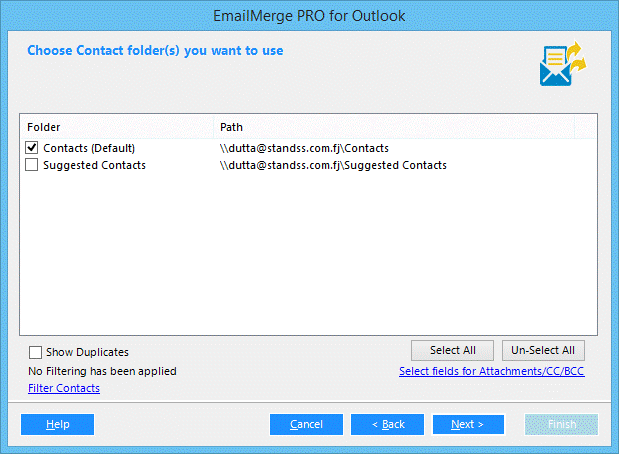Click the EmailMerge envelope logo icon

tap(563, 64)
